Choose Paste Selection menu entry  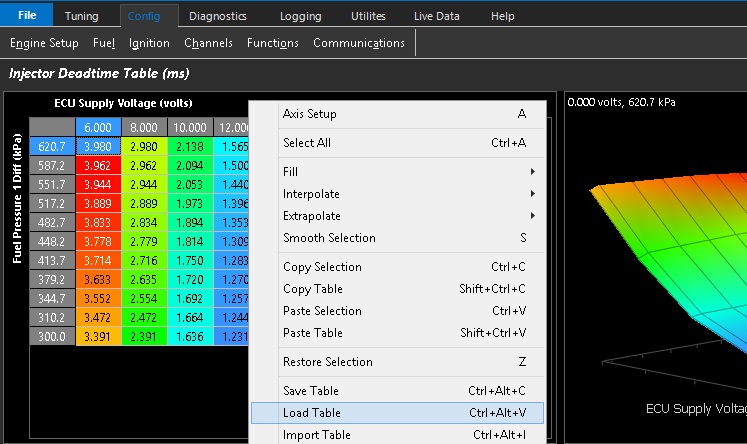[x=397, y=311]
